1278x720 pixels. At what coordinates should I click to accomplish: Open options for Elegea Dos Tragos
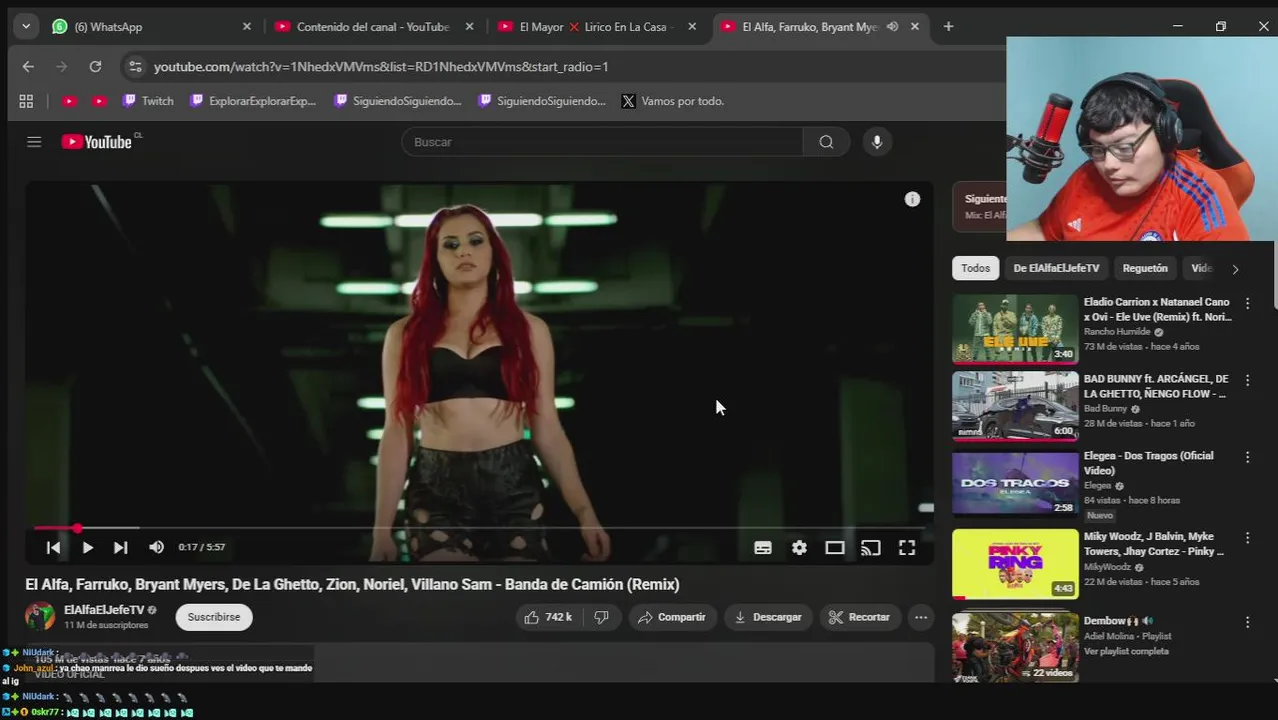(x=1247, y=457)
